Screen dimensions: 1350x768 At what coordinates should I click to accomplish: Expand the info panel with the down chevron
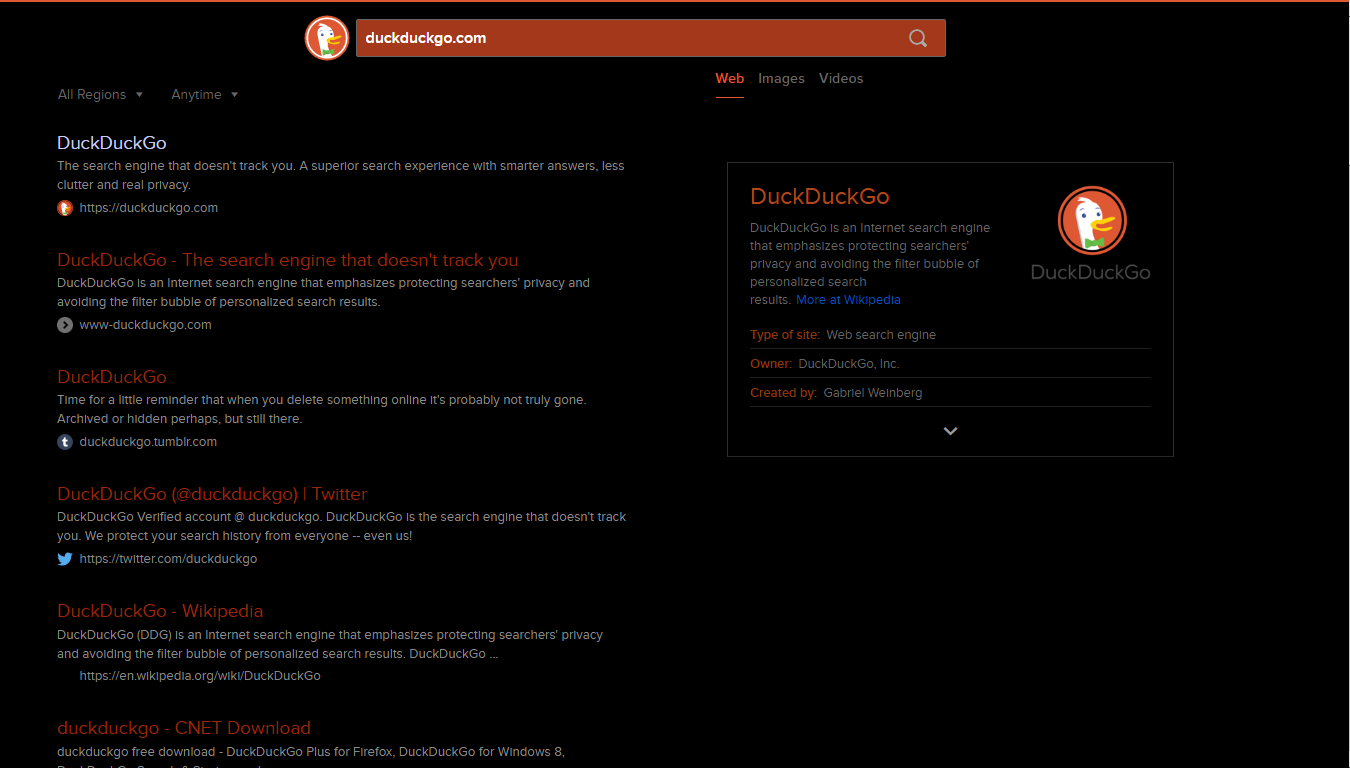950,431
